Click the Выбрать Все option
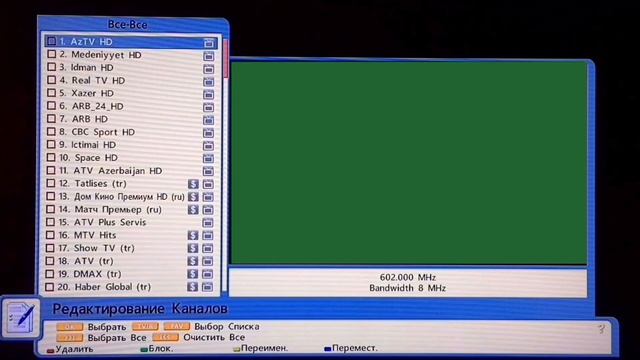Viewport: 640px width, 360px height. pos(117,338)
